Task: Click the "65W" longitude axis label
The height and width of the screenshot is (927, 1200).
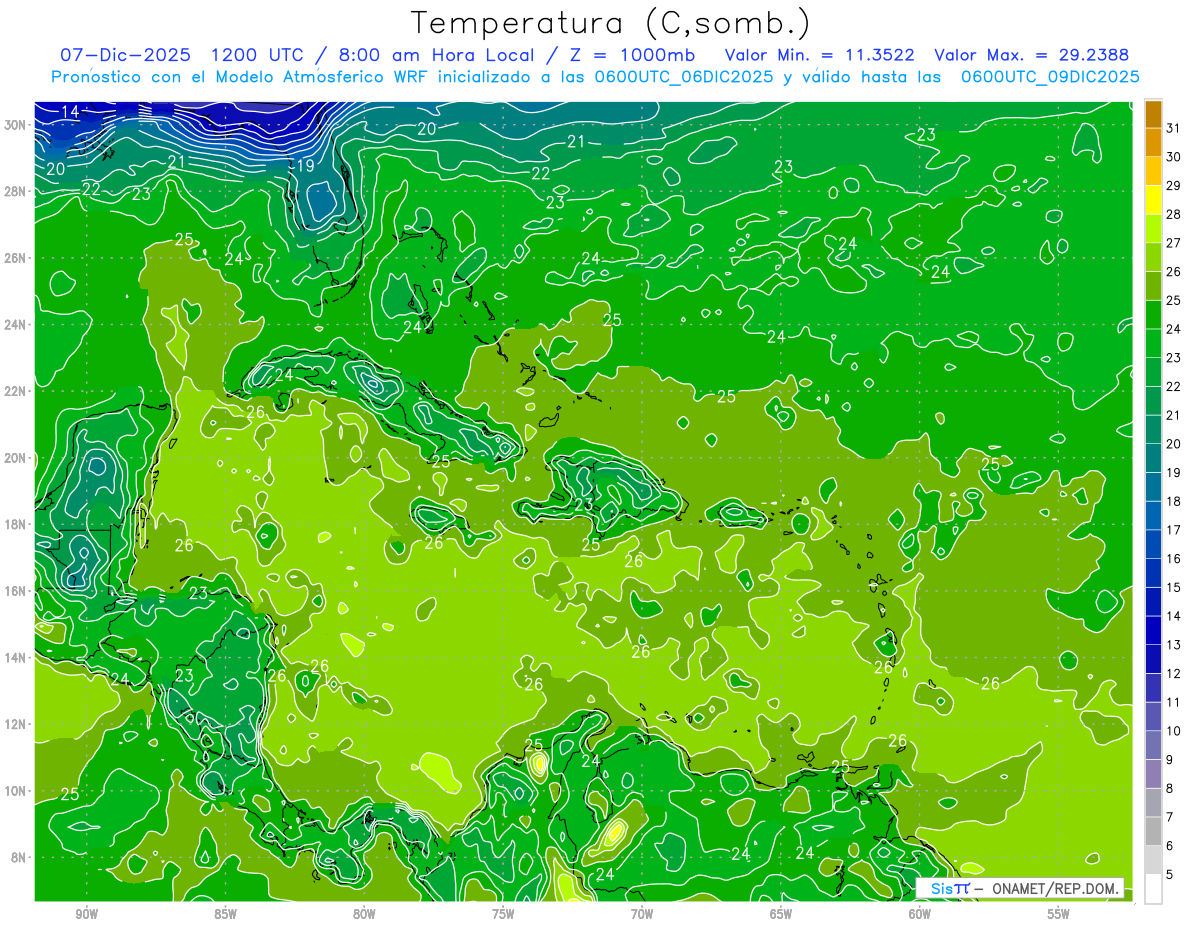Action: click(x=781, y=914)
